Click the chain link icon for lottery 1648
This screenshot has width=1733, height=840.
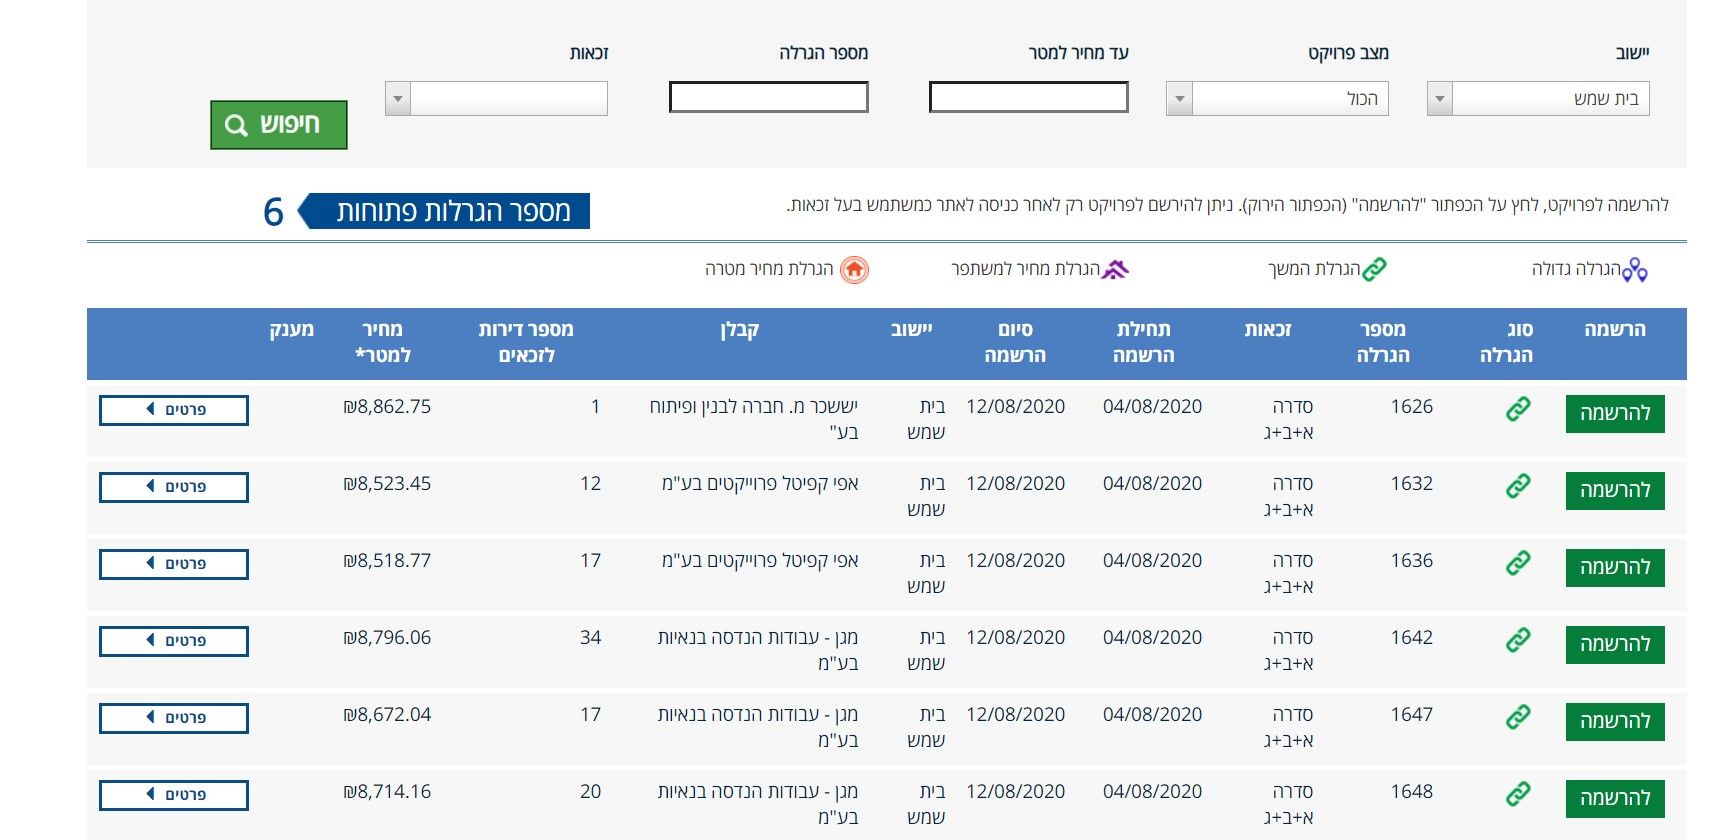pyautogui.click(x=1518, y=794)
